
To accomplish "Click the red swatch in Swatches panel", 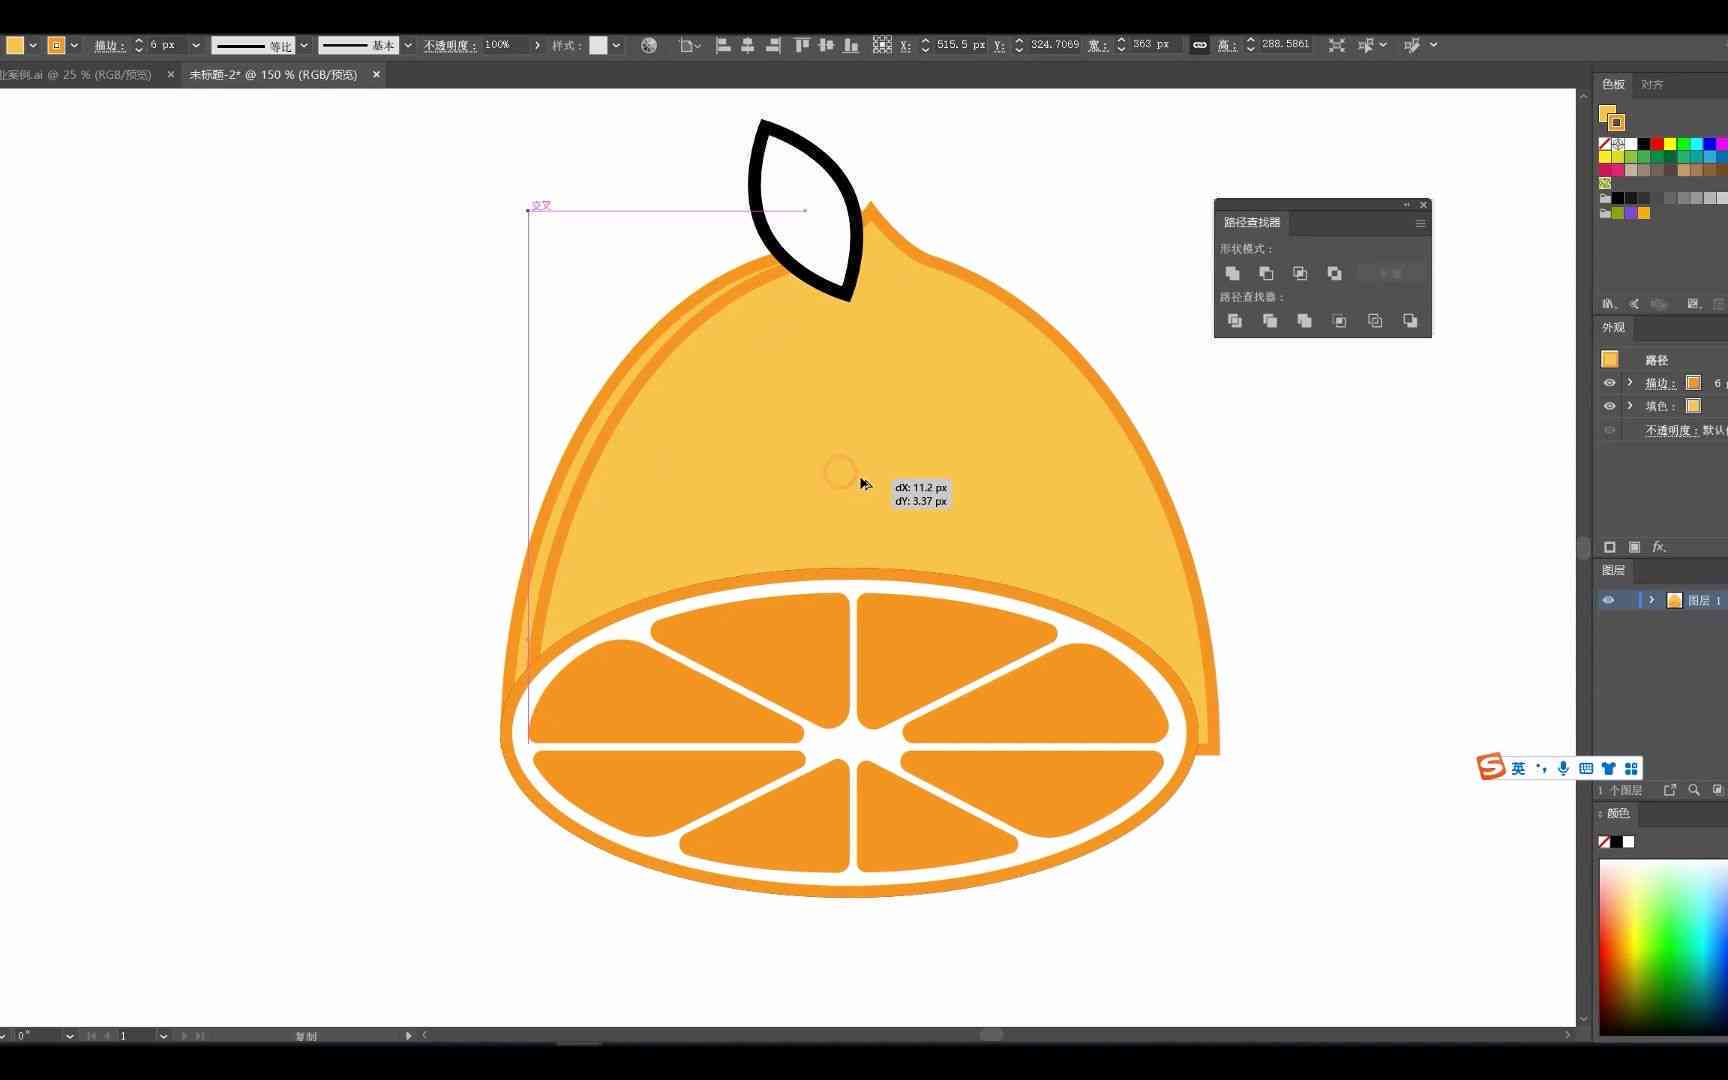I will [x=1657, y=144].
